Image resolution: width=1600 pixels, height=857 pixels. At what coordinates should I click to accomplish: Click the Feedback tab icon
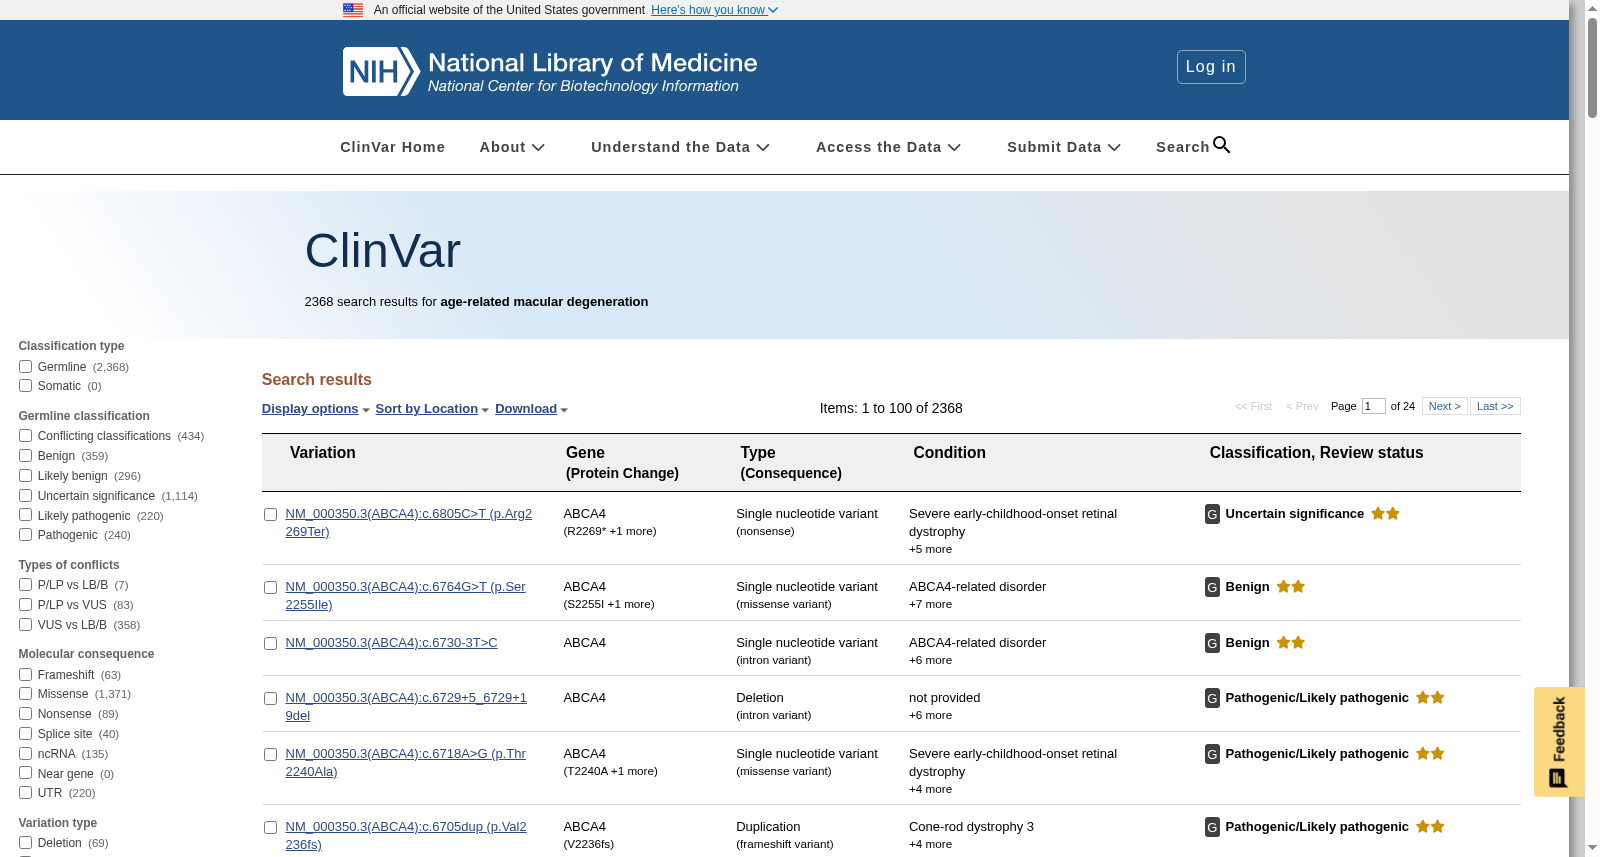coord(1558,778)
